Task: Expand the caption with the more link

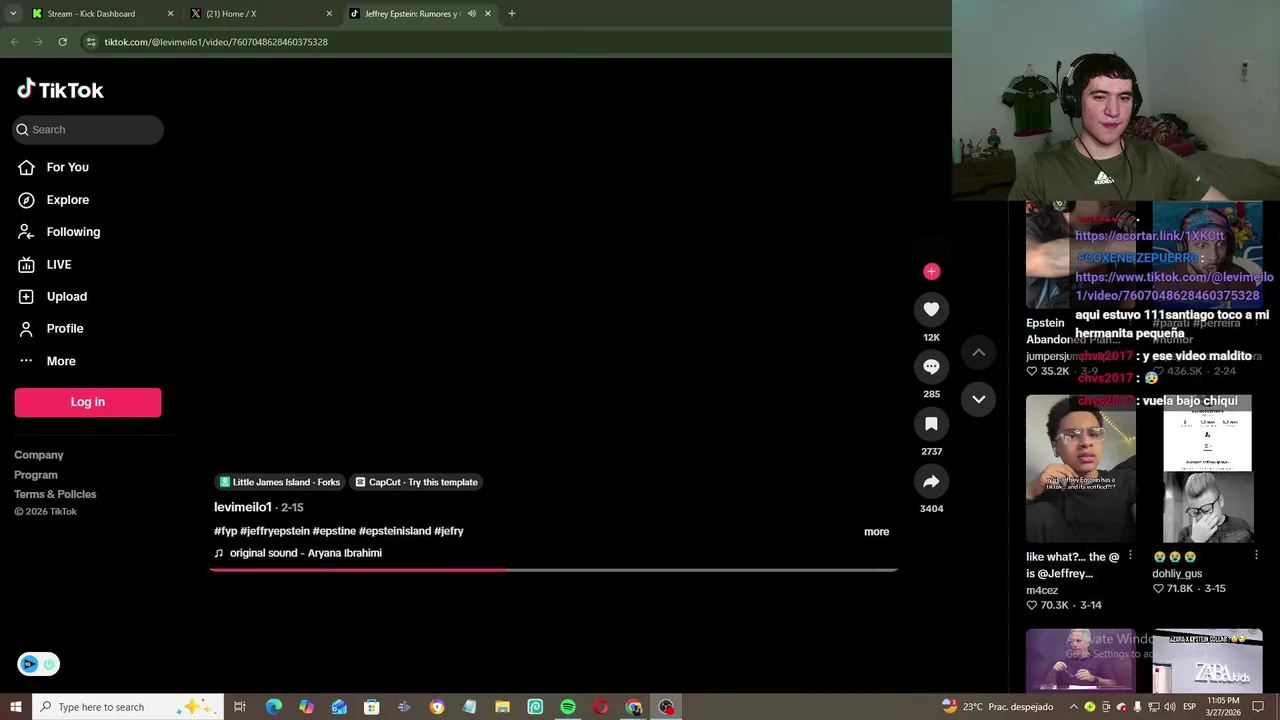Action: click(876, 532)
